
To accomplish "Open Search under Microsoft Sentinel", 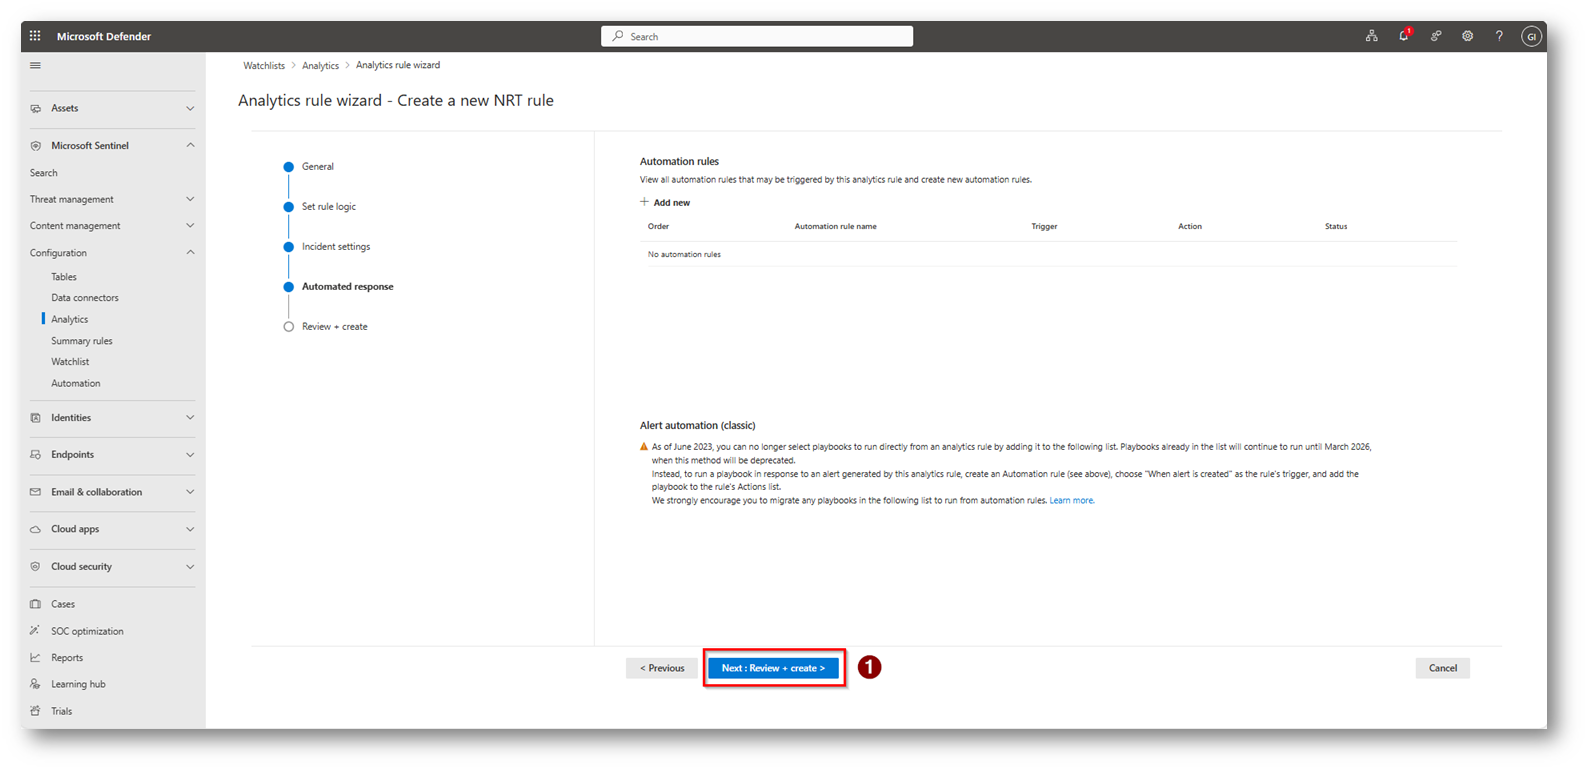I will tap(44, 173).
